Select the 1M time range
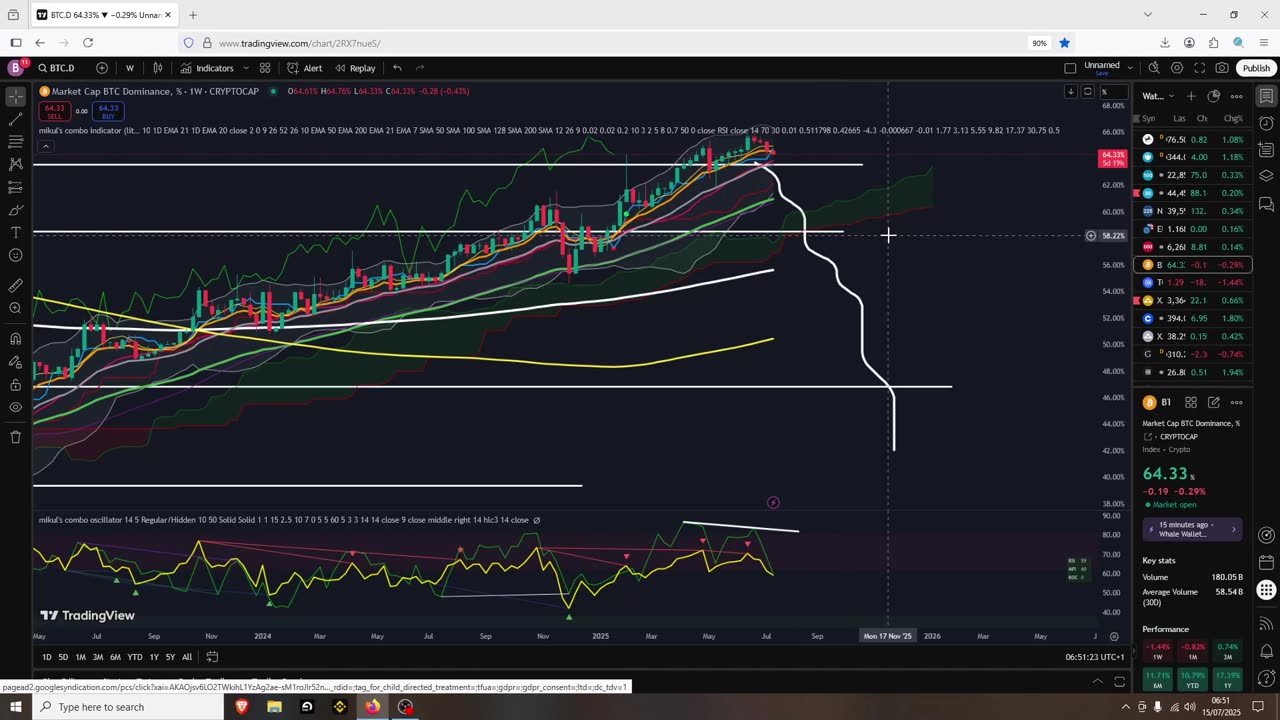 (81, 657)
